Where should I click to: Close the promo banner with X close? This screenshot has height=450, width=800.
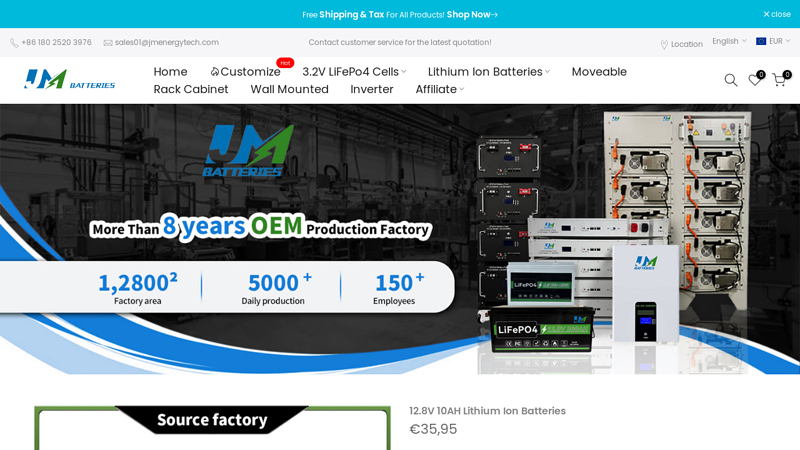click(777, 14)
